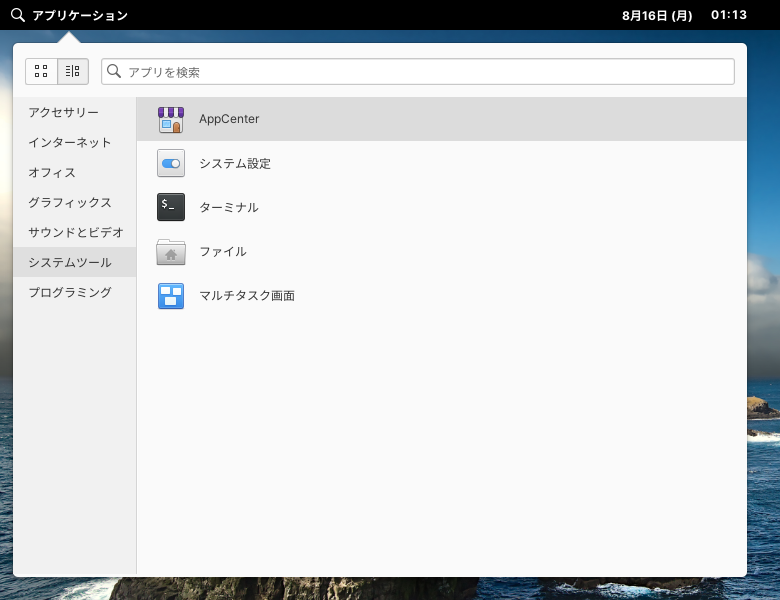The width and height of the screenshot is (780, 600).
Task: Select the インターネット category
Action: (x=75, y=142)
